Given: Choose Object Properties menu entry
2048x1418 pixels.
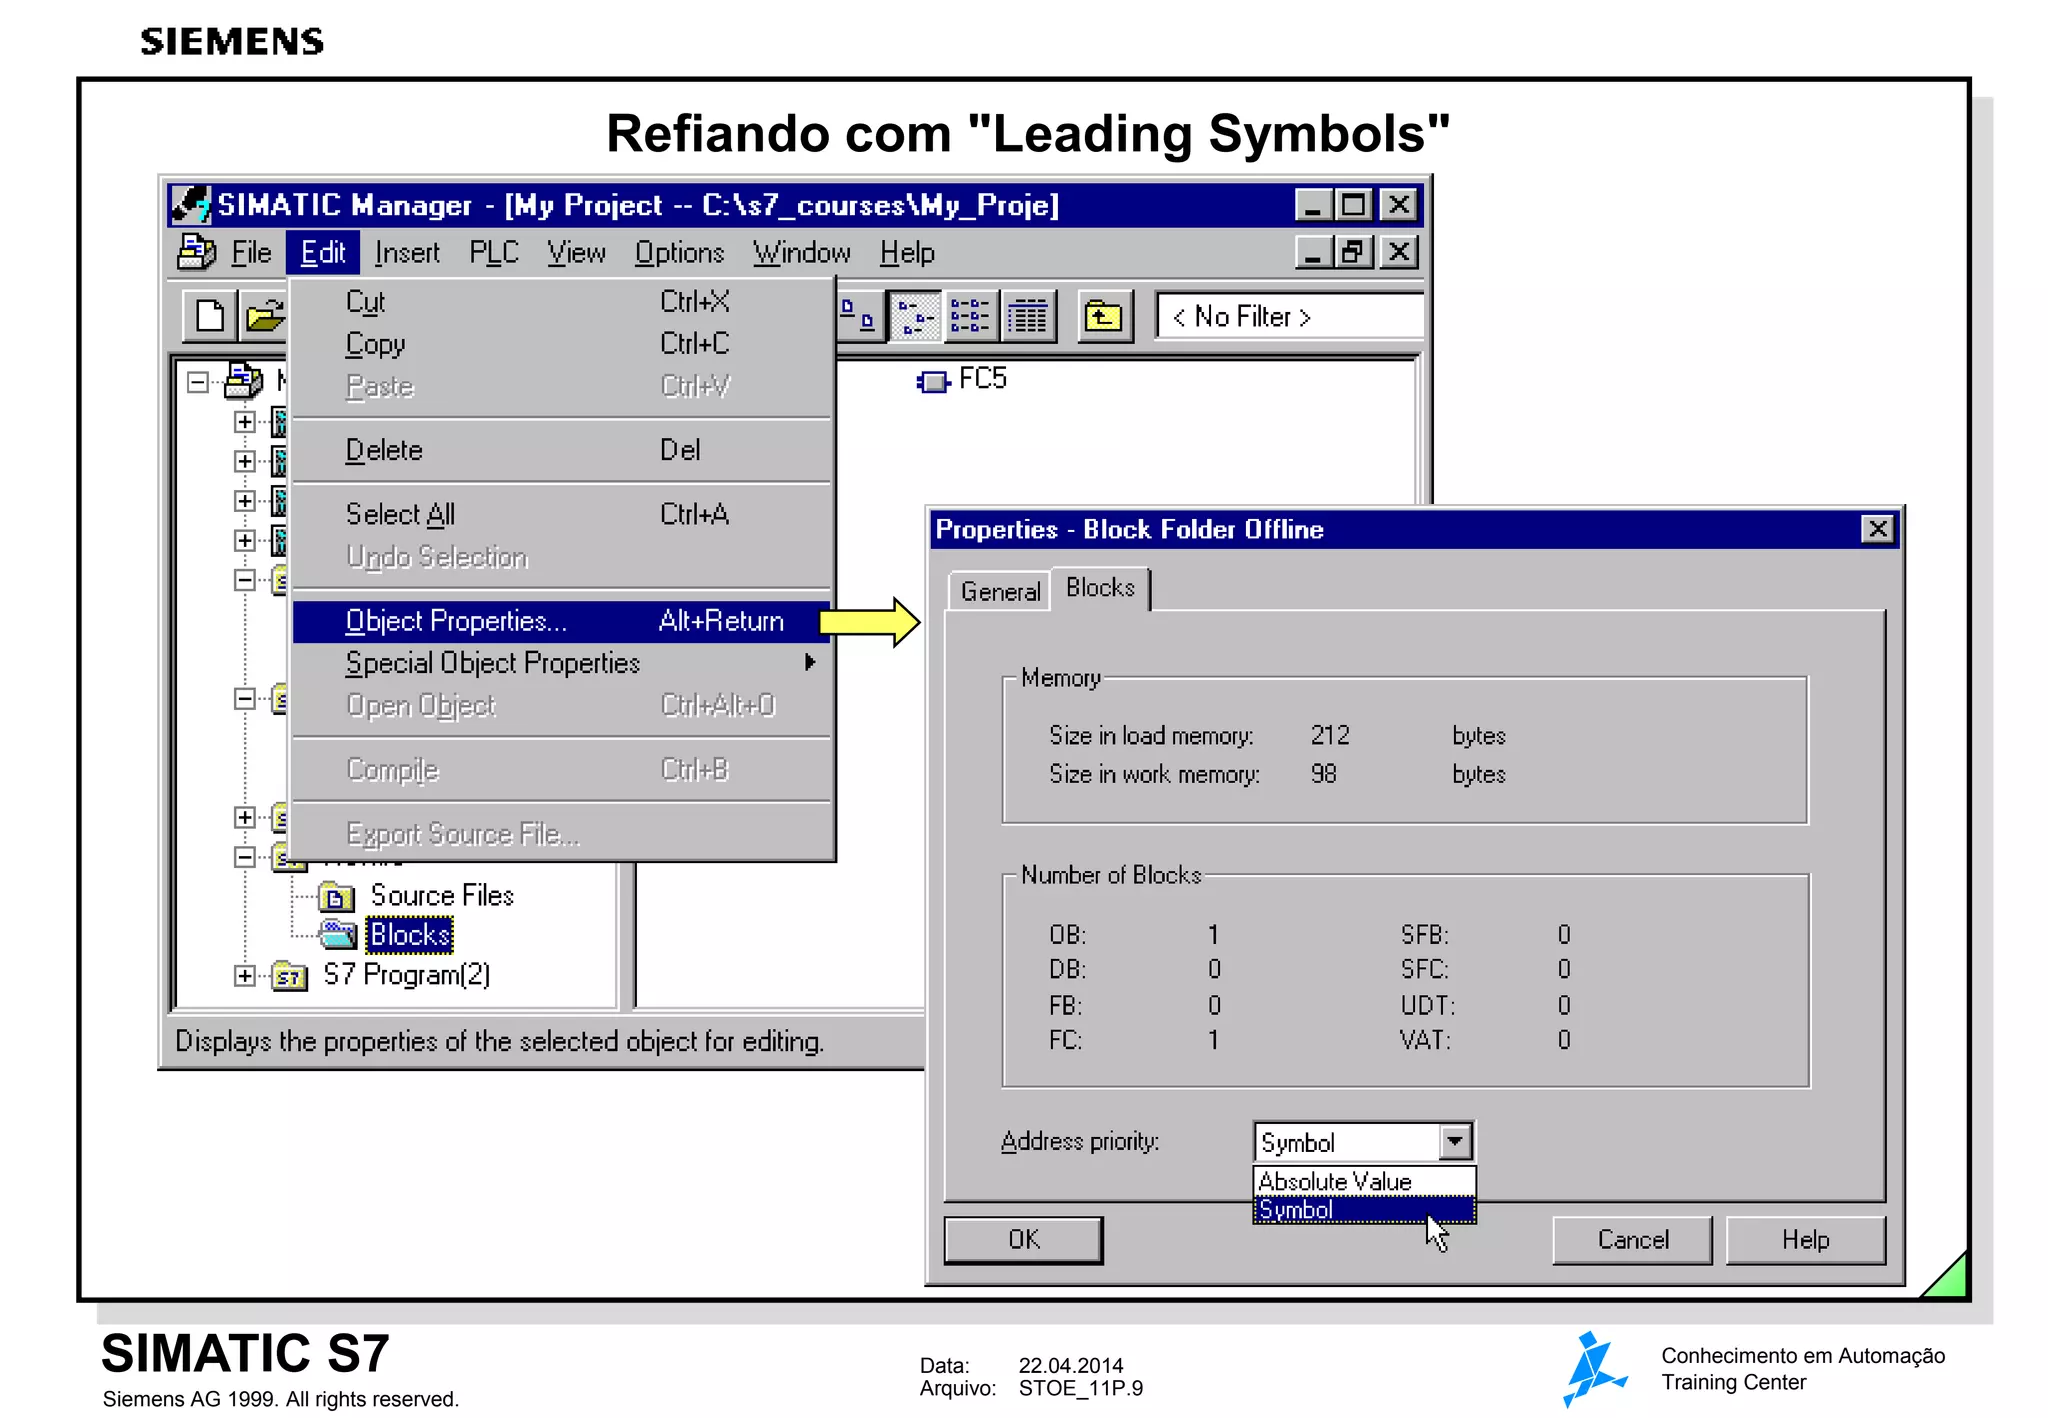Looking at the screenshot, I should point(562,621).
